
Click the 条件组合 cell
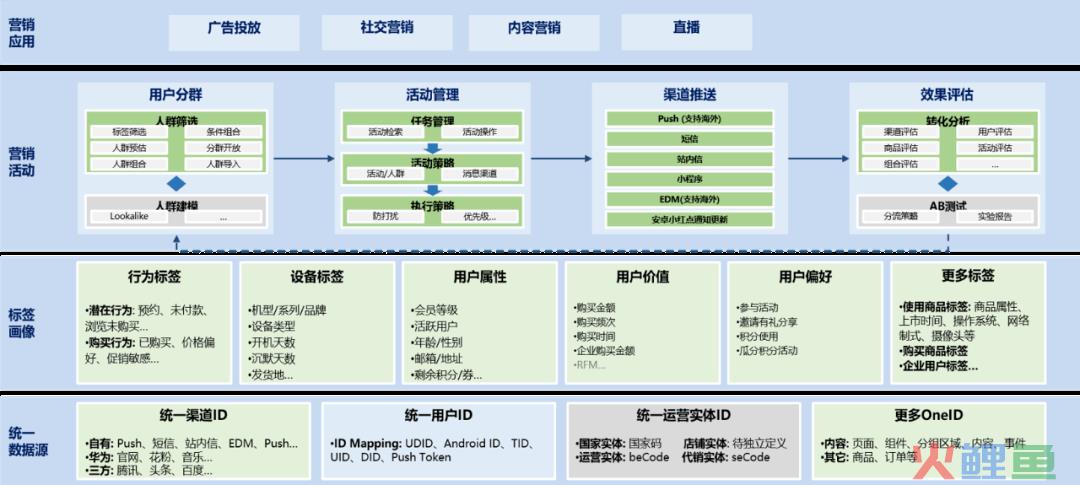pyautogui.click(x=223, y=132)
